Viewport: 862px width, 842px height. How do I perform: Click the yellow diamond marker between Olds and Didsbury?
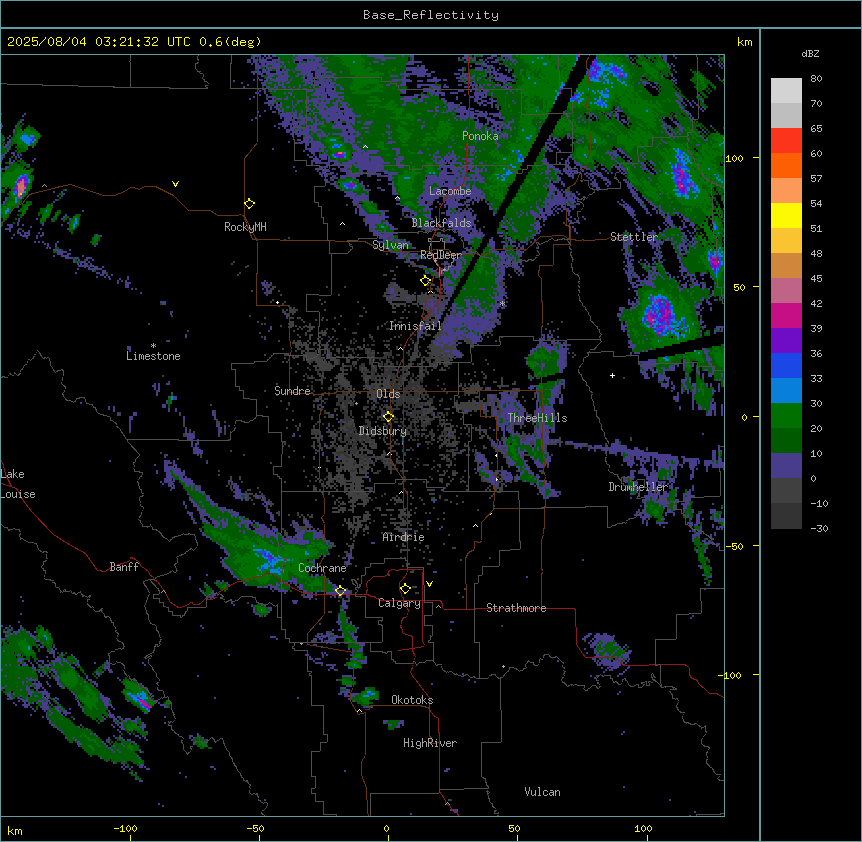pos(388,417)
